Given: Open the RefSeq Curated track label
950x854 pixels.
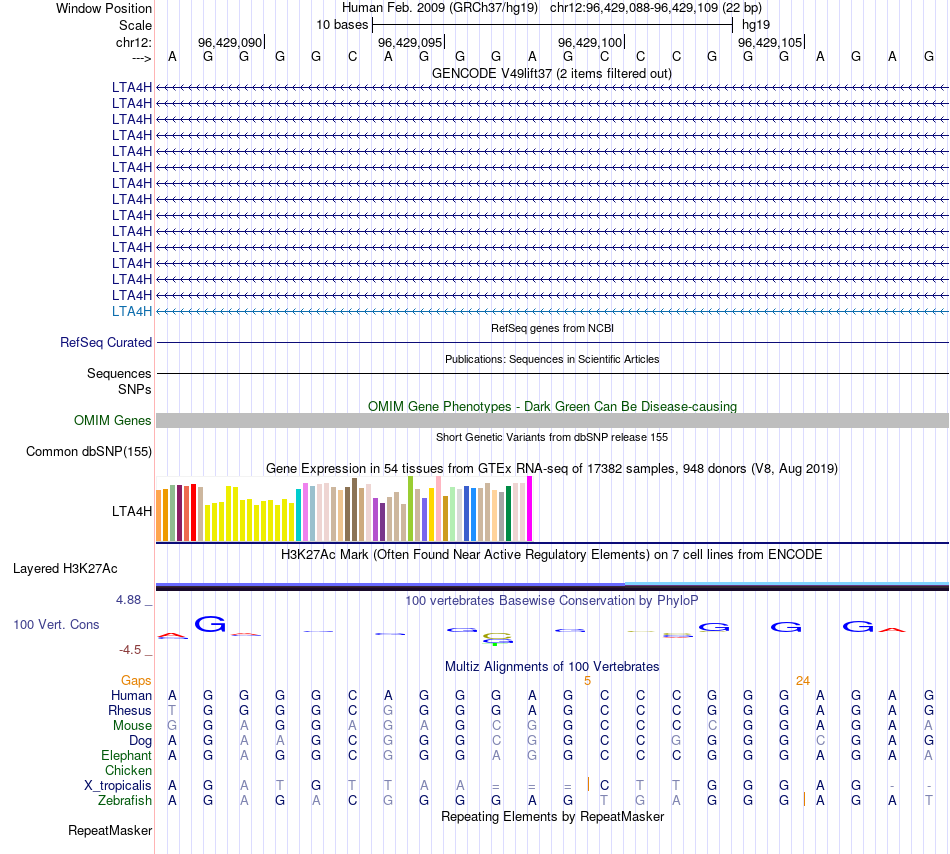Looking at the screenshot, I should 106,342.
